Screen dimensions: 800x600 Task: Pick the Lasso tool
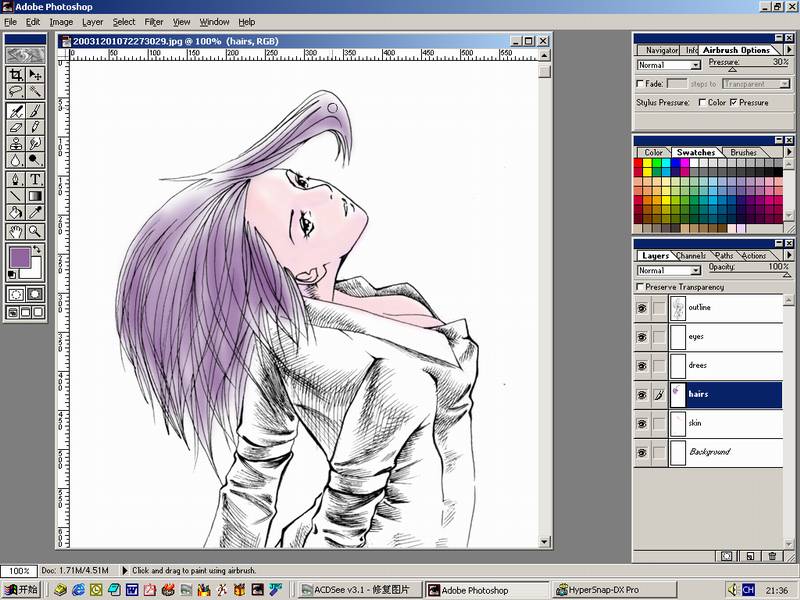[x=16, y=92]
